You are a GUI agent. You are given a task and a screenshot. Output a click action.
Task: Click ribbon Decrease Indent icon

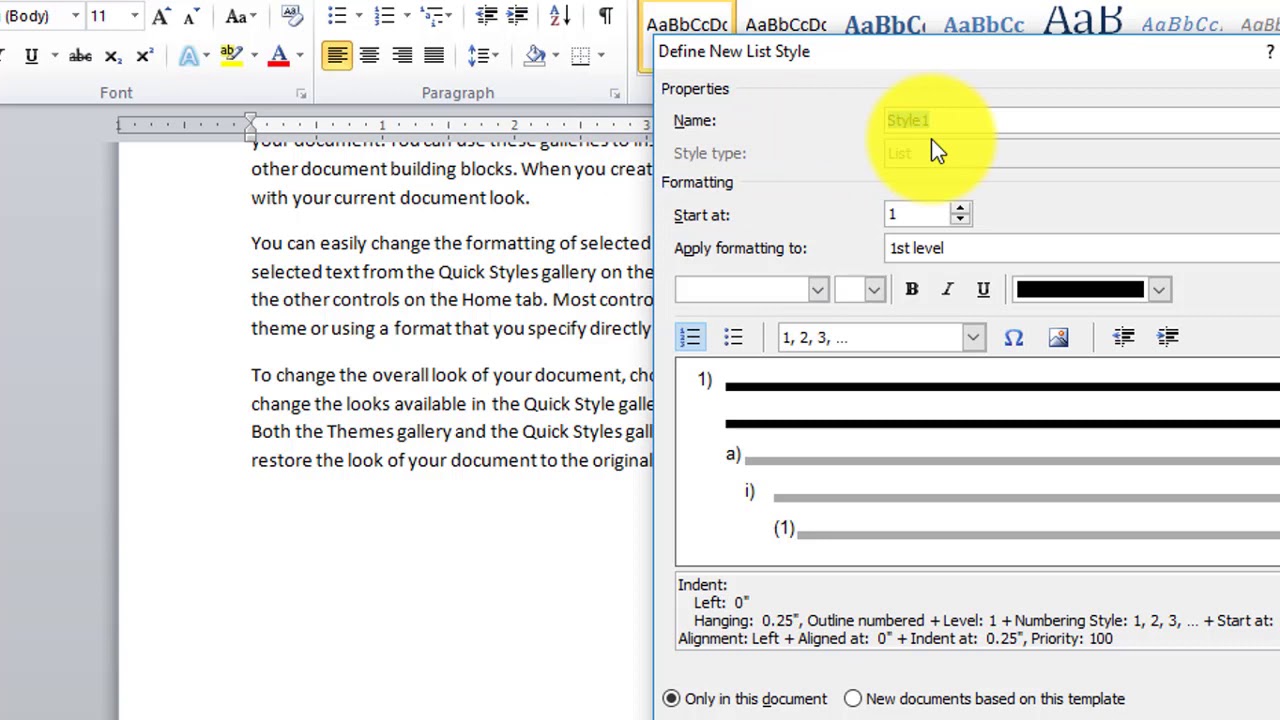pos(487,15)
